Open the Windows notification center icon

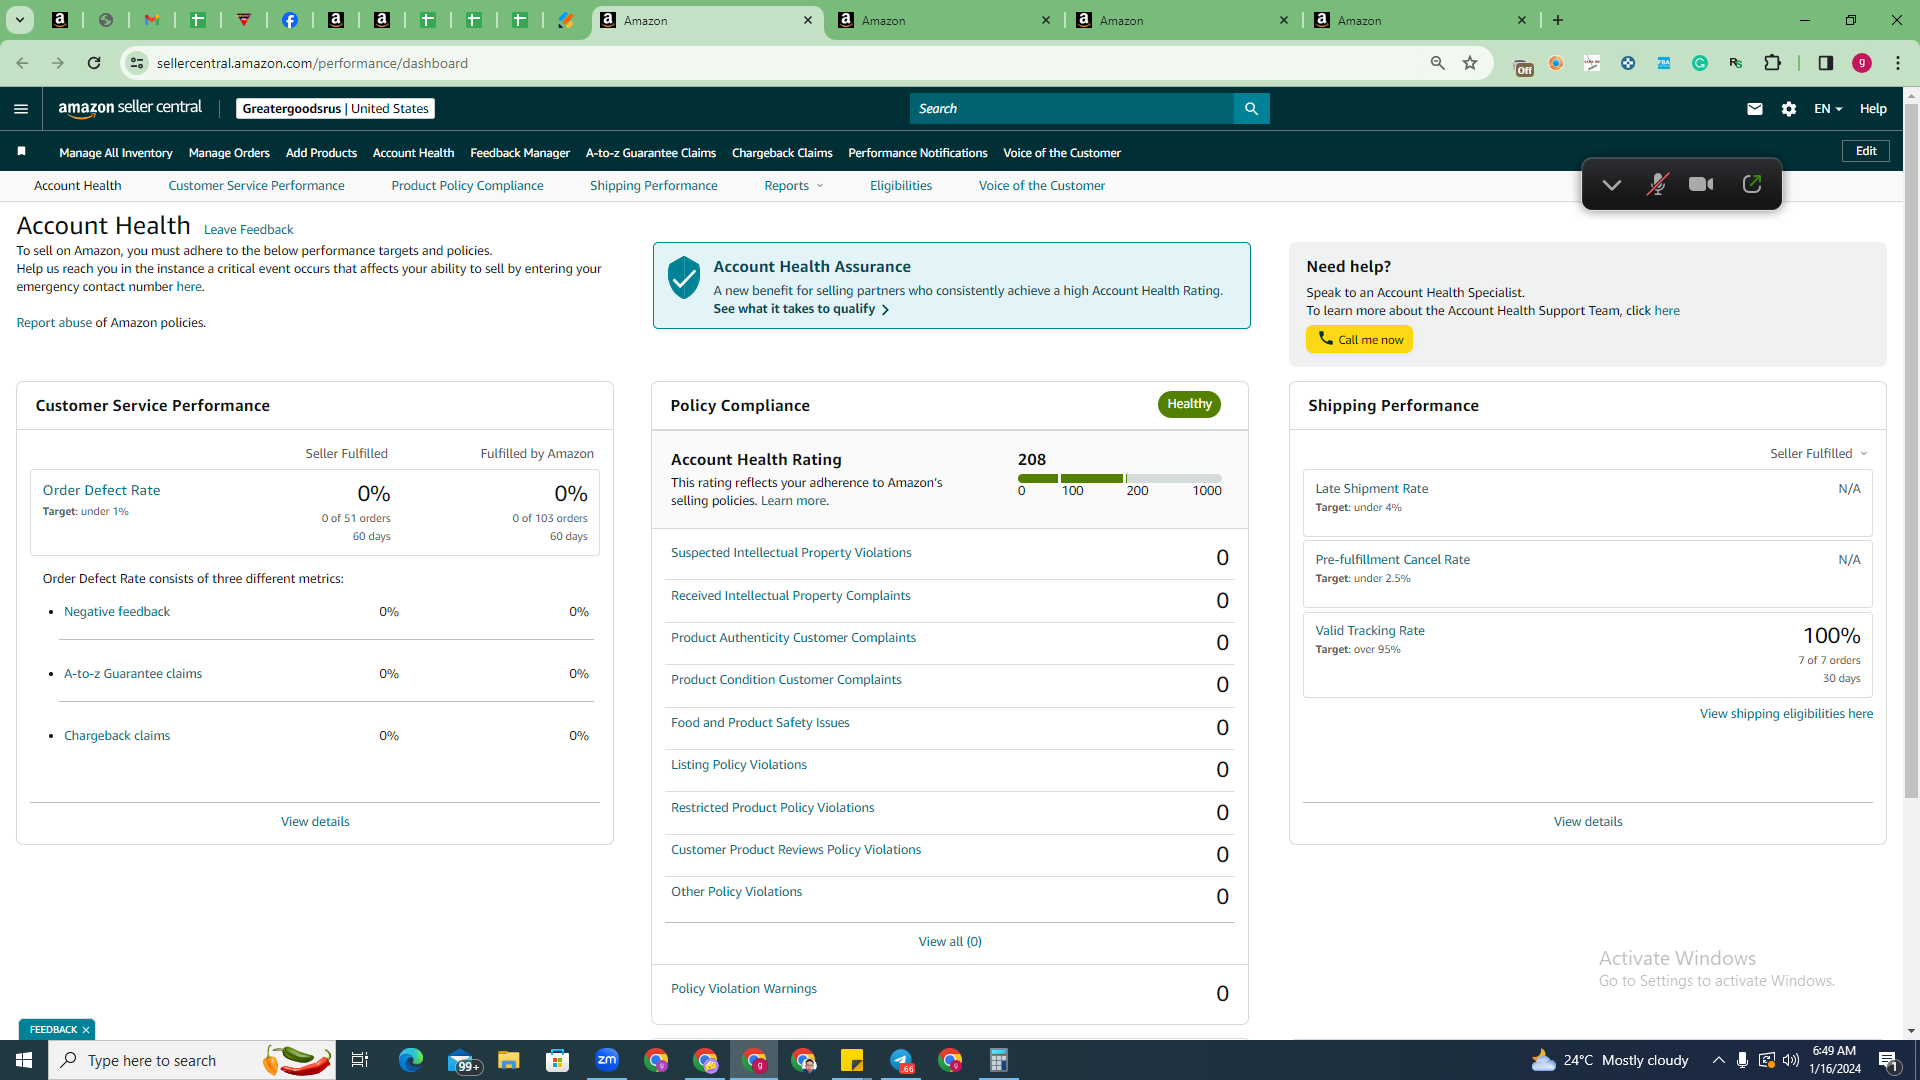(x=1889, y=1060)
